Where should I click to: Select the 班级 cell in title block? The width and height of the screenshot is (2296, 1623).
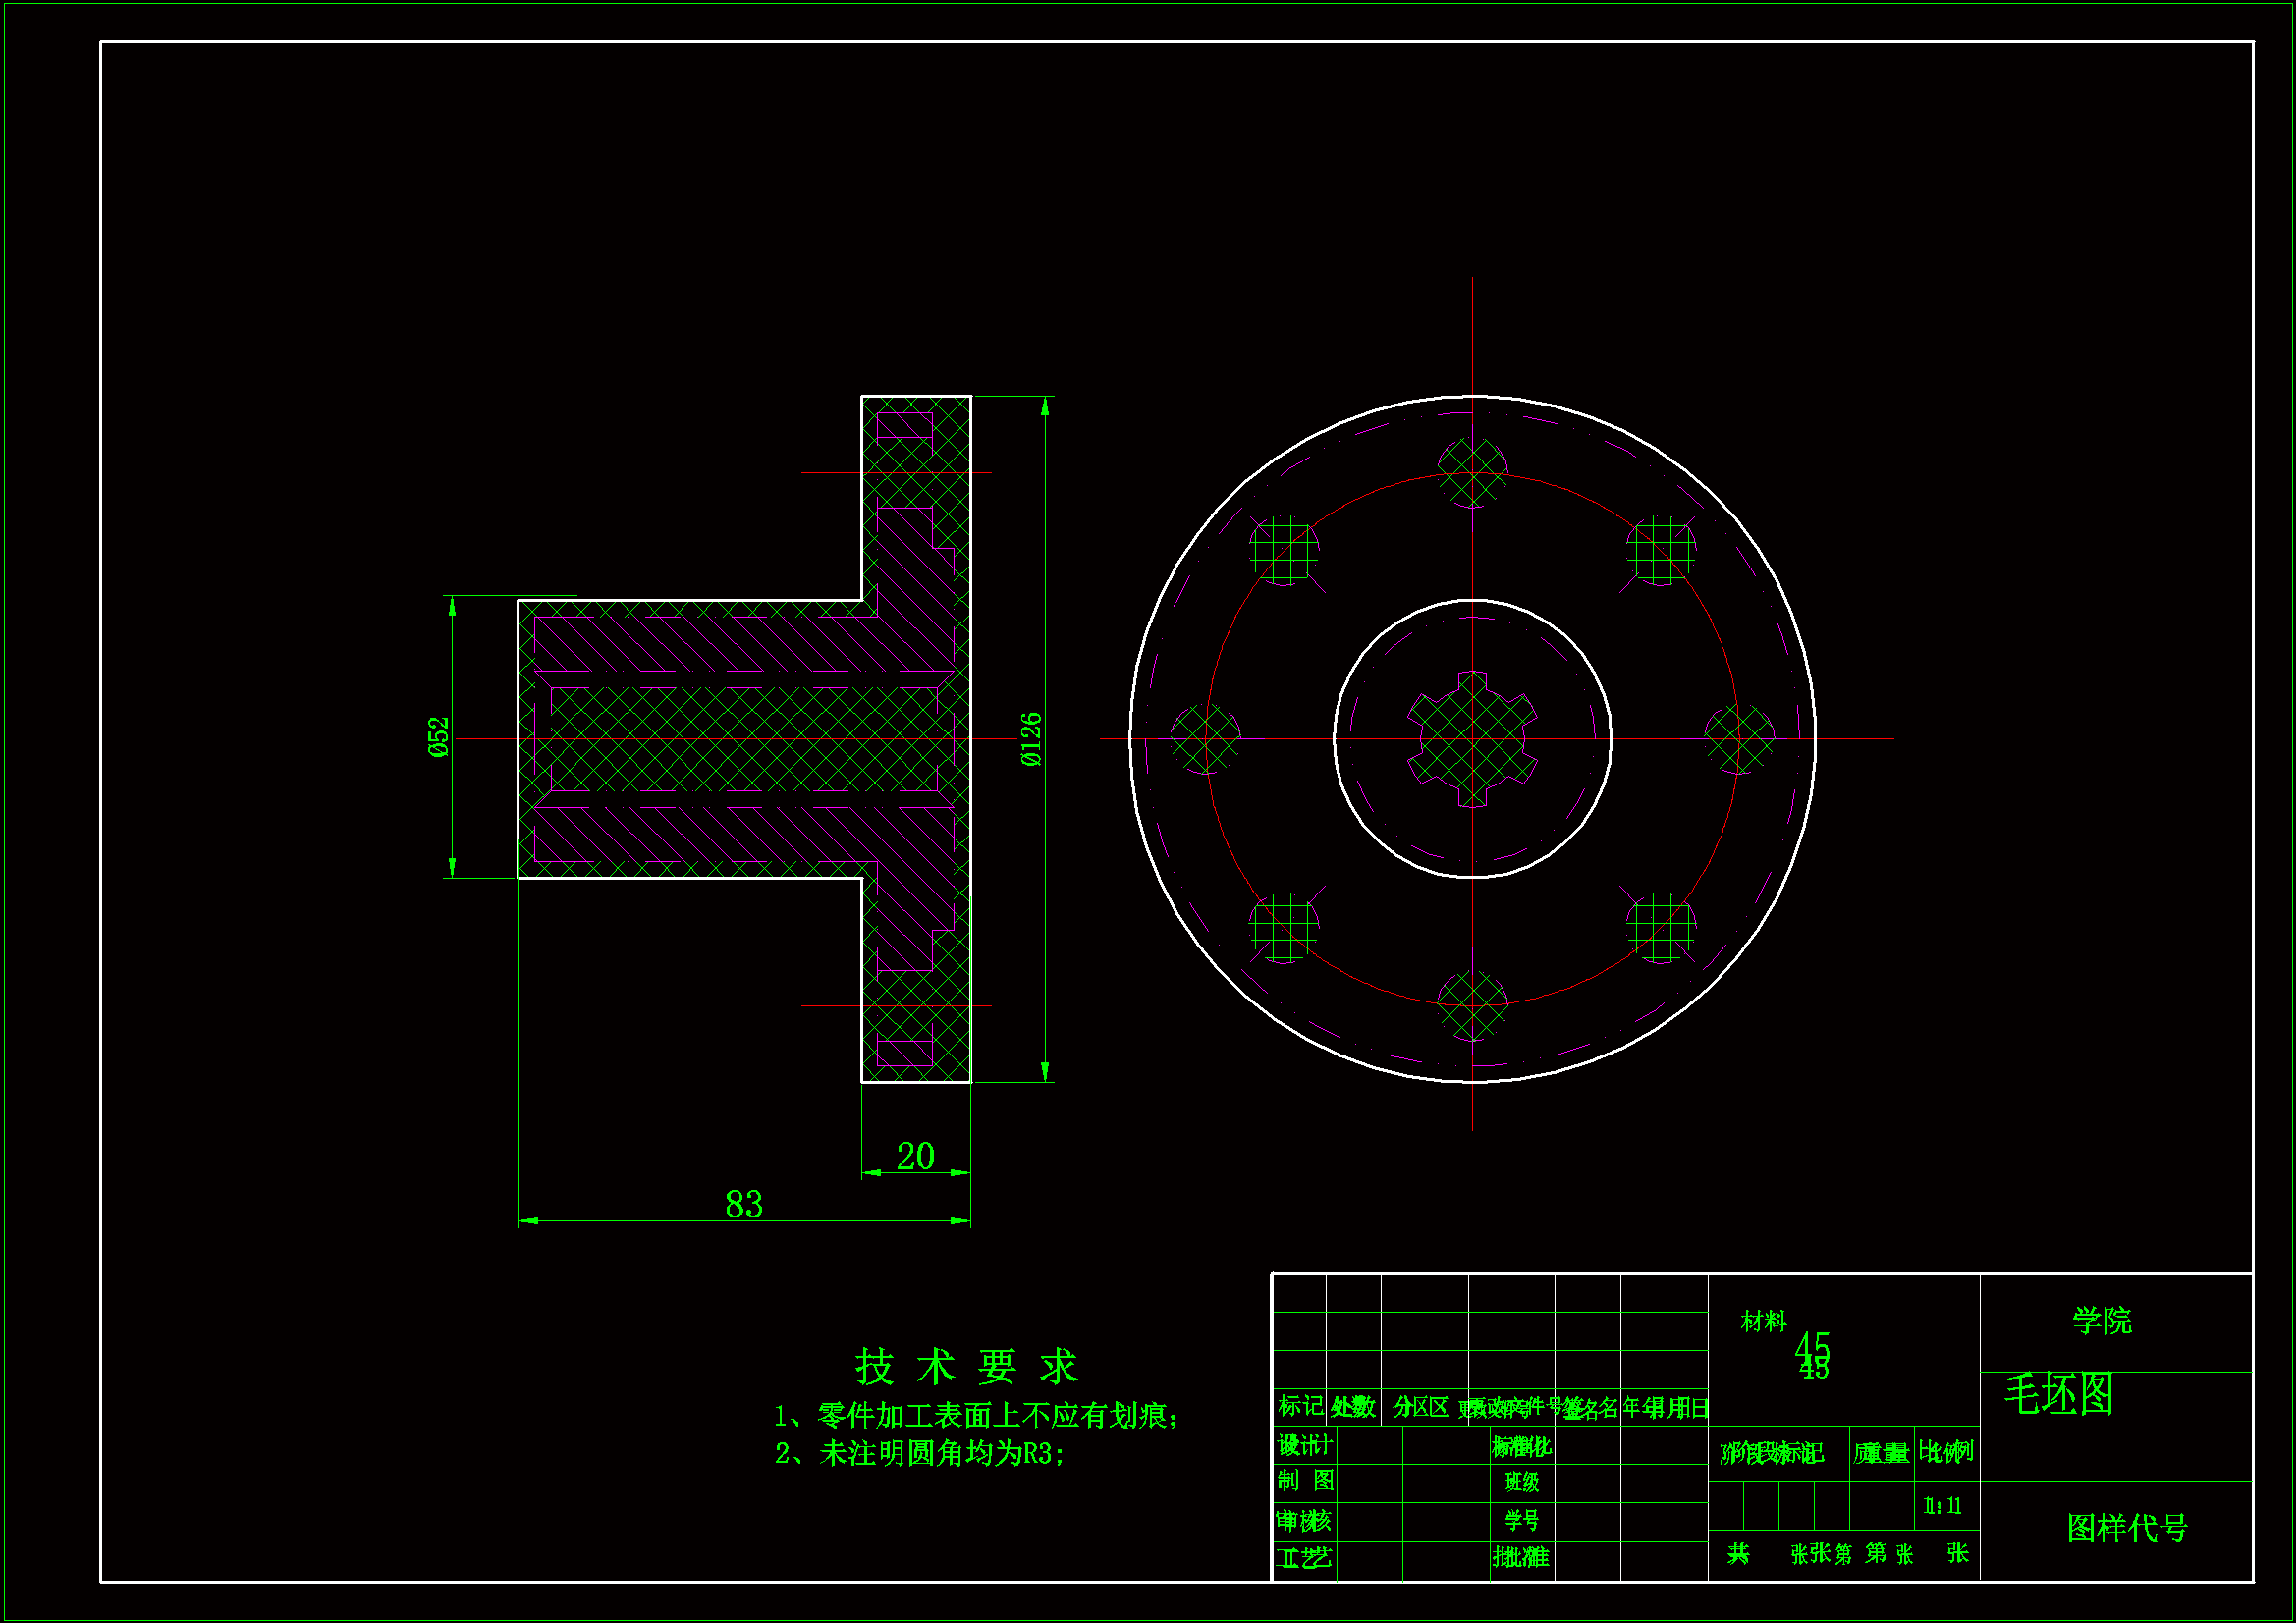(1521, 1482)
